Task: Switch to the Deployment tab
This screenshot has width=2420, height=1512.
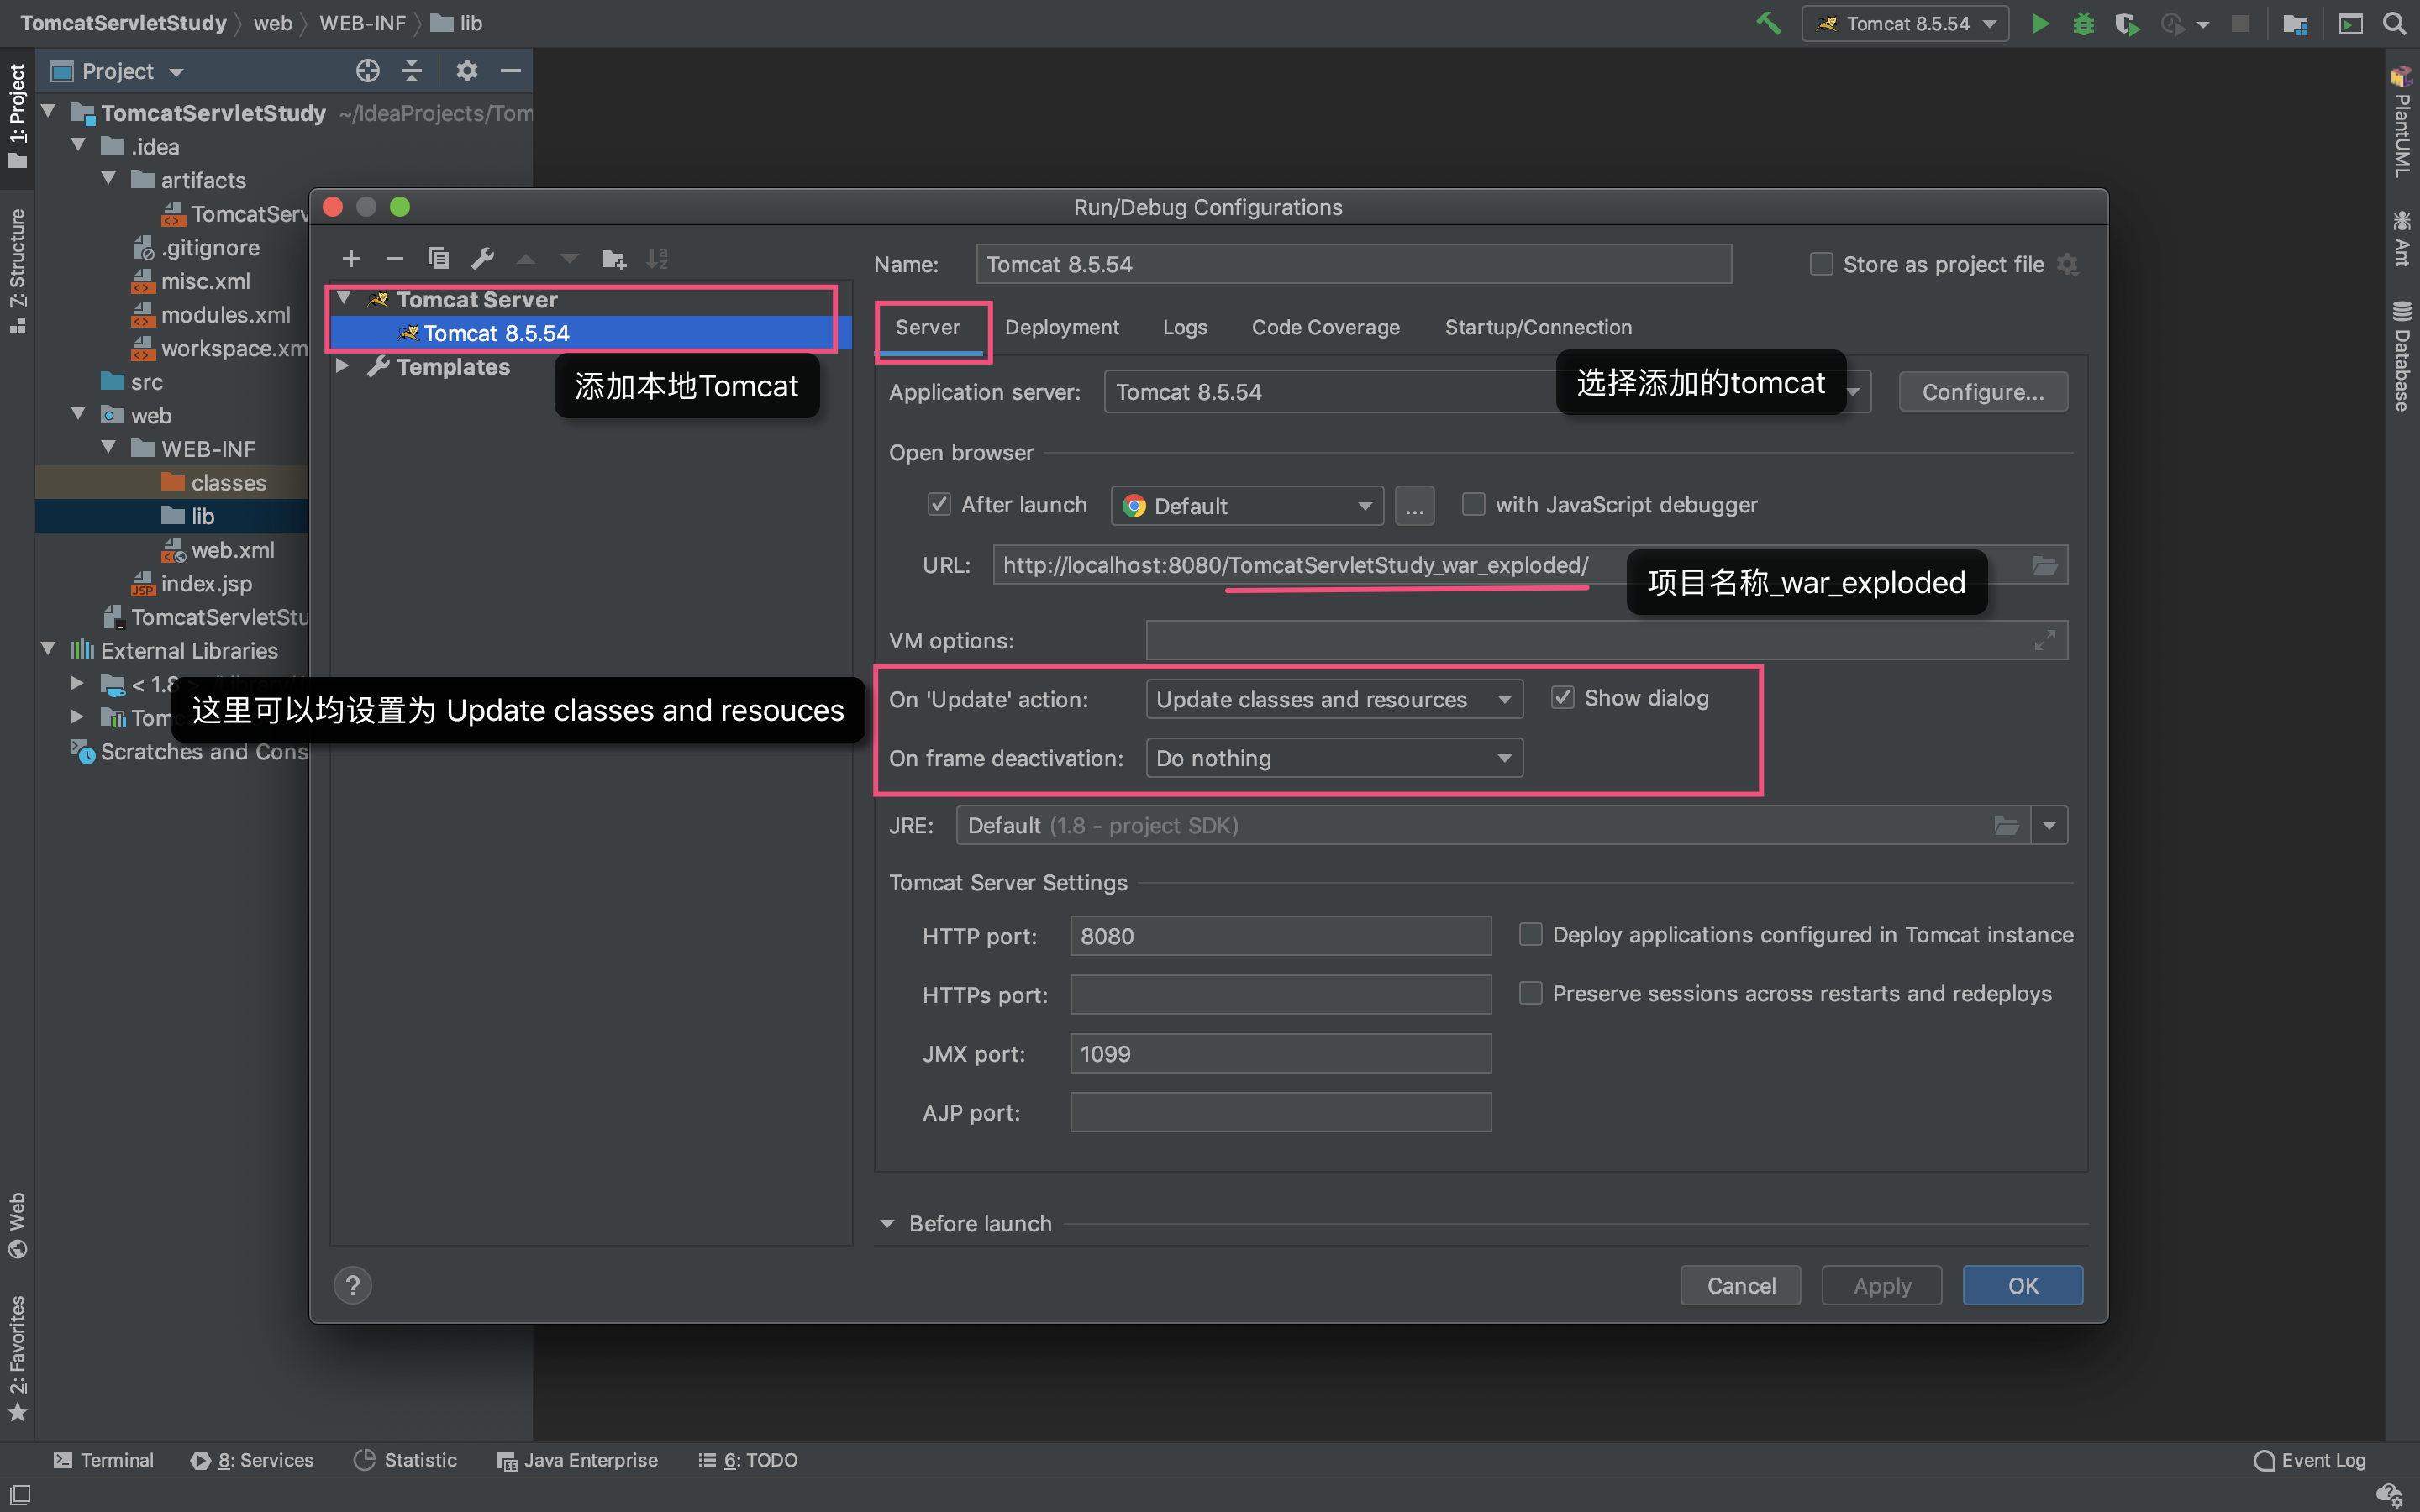Action: point(1061,327)
